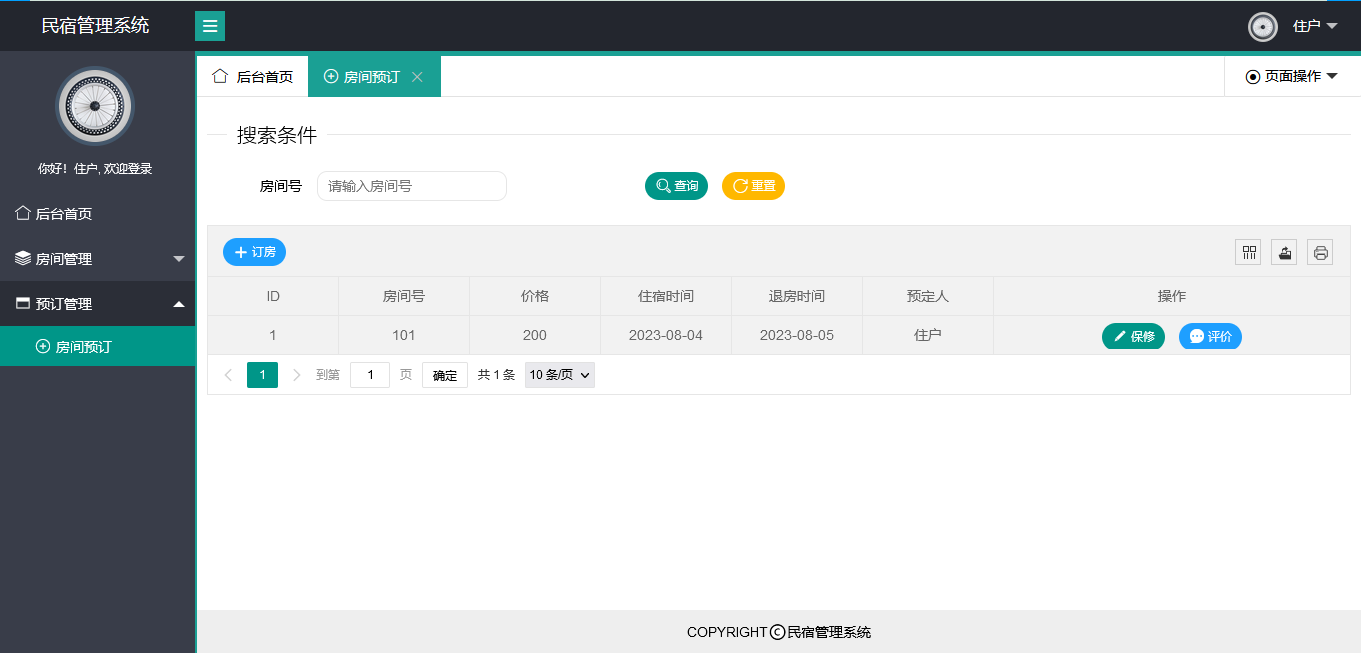This screenshot has height=653, width=1361.
Task: Click the 退房时间 column header
Action: click(x=797, y=296)
